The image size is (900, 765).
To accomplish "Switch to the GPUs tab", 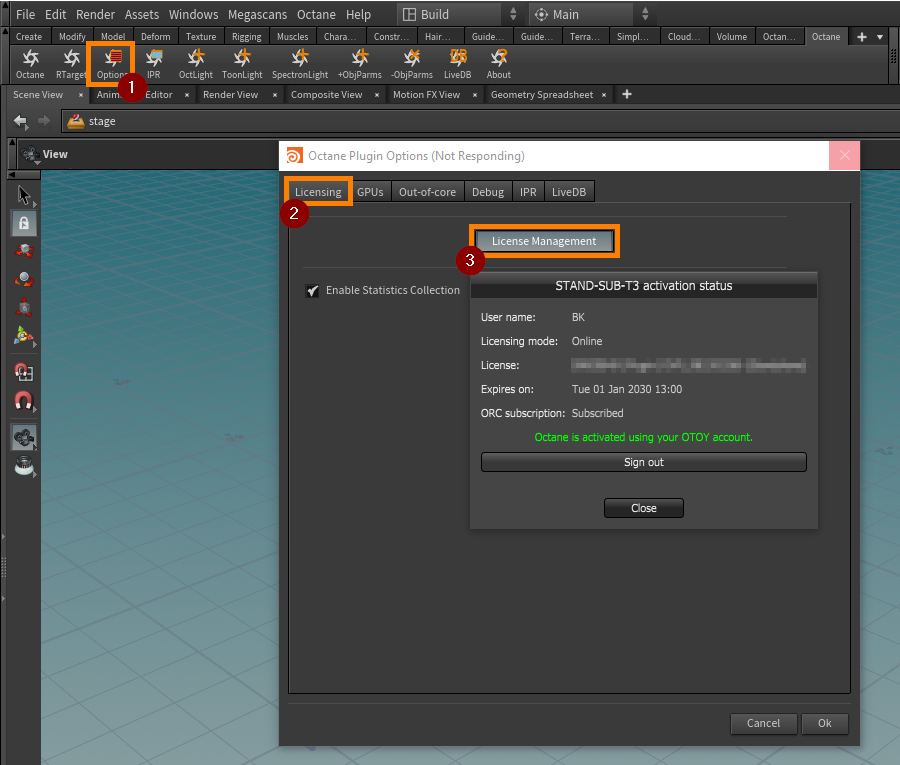I will (370, 192).
